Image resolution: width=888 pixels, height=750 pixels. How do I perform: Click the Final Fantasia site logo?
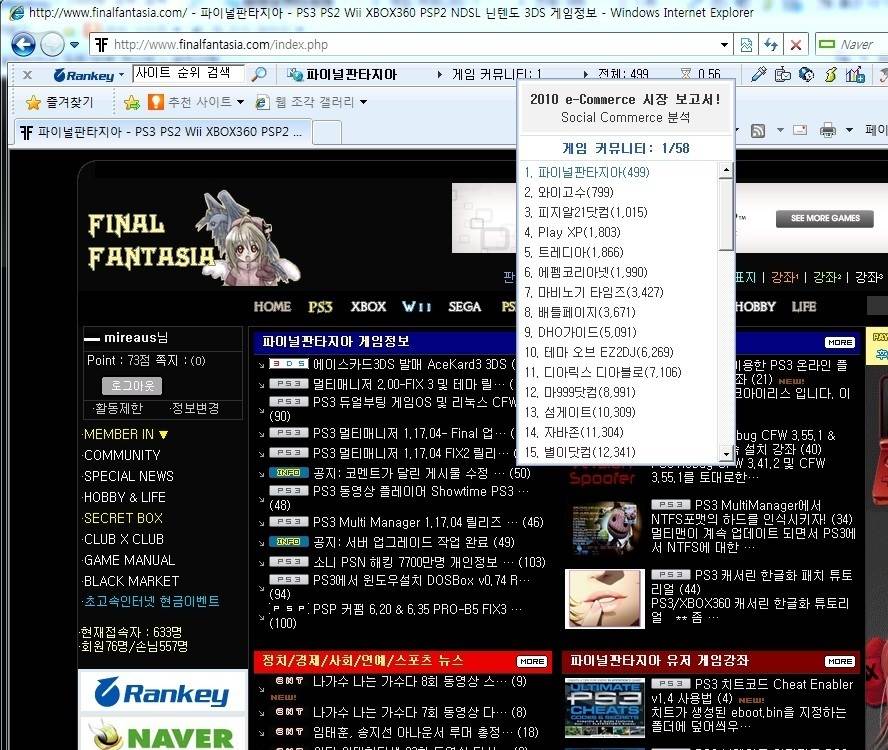pos(194,240)
